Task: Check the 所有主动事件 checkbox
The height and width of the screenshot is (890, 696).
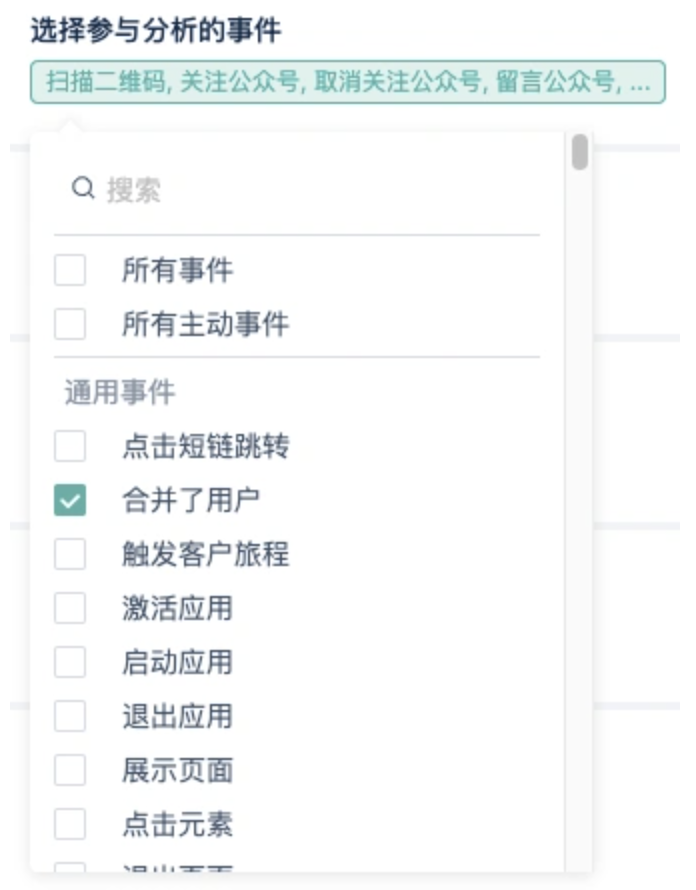Action: pyautogui.click(x=70, y=324)
